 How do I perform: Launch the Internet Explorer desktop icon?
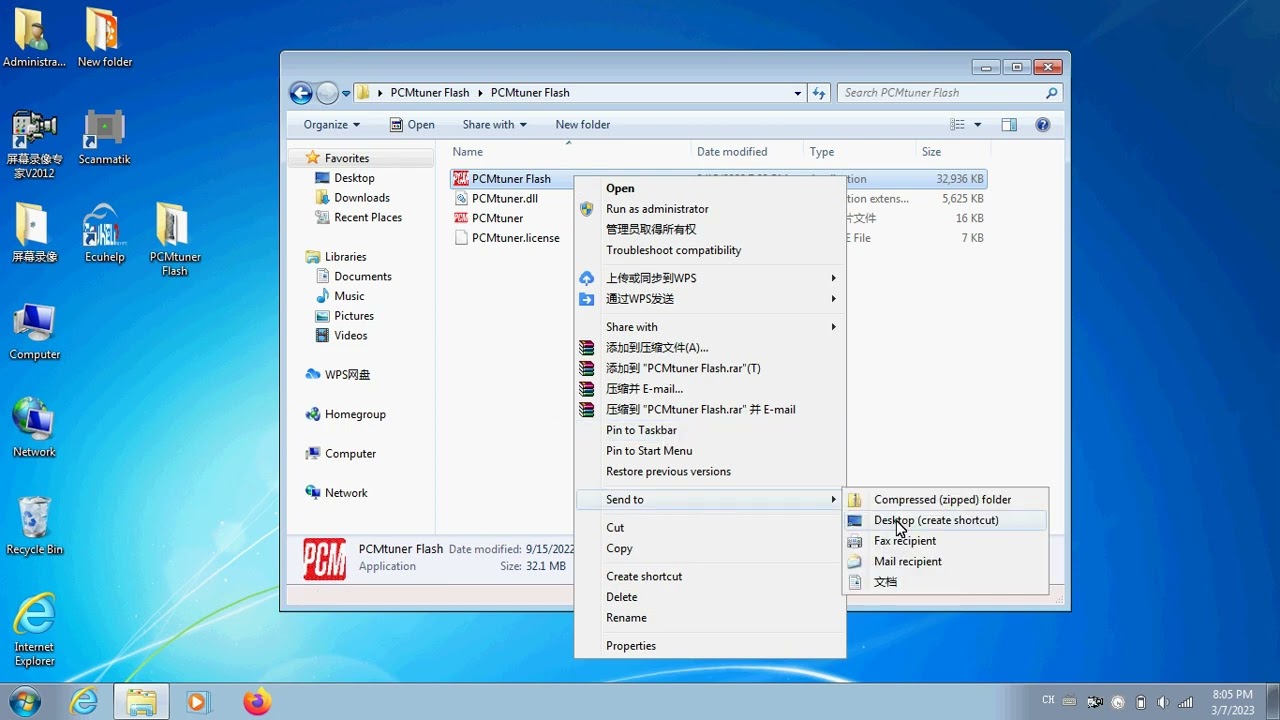(x=34, y=631)
